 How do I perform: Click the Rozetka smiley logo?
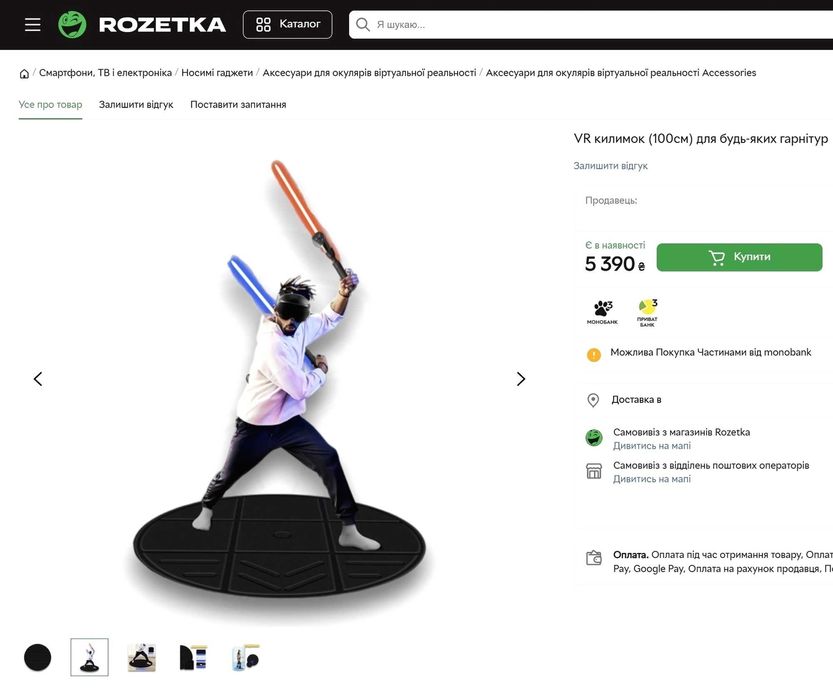click(72, 24)
